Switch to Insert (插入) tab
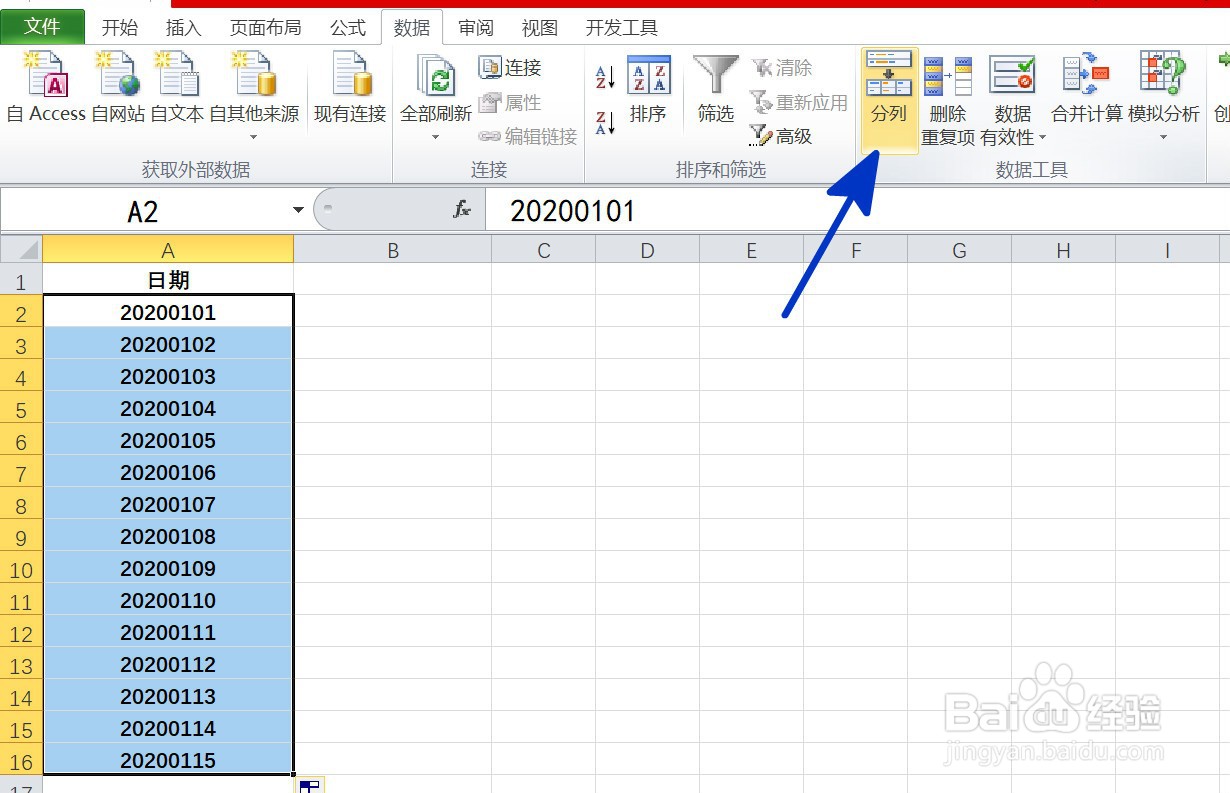 [183, 28]
